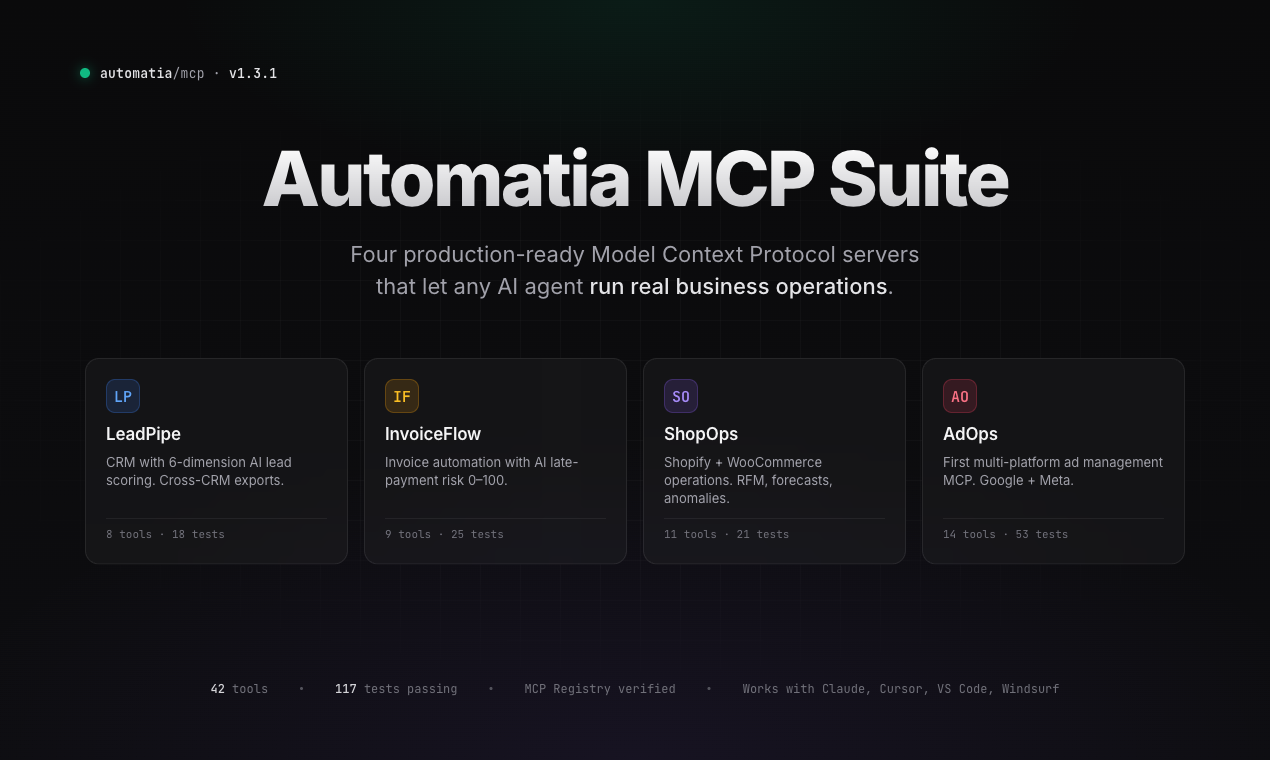Click 8 tools · 18 tests on LeadPipe
Screen dimensions: 1270x760
165,534
